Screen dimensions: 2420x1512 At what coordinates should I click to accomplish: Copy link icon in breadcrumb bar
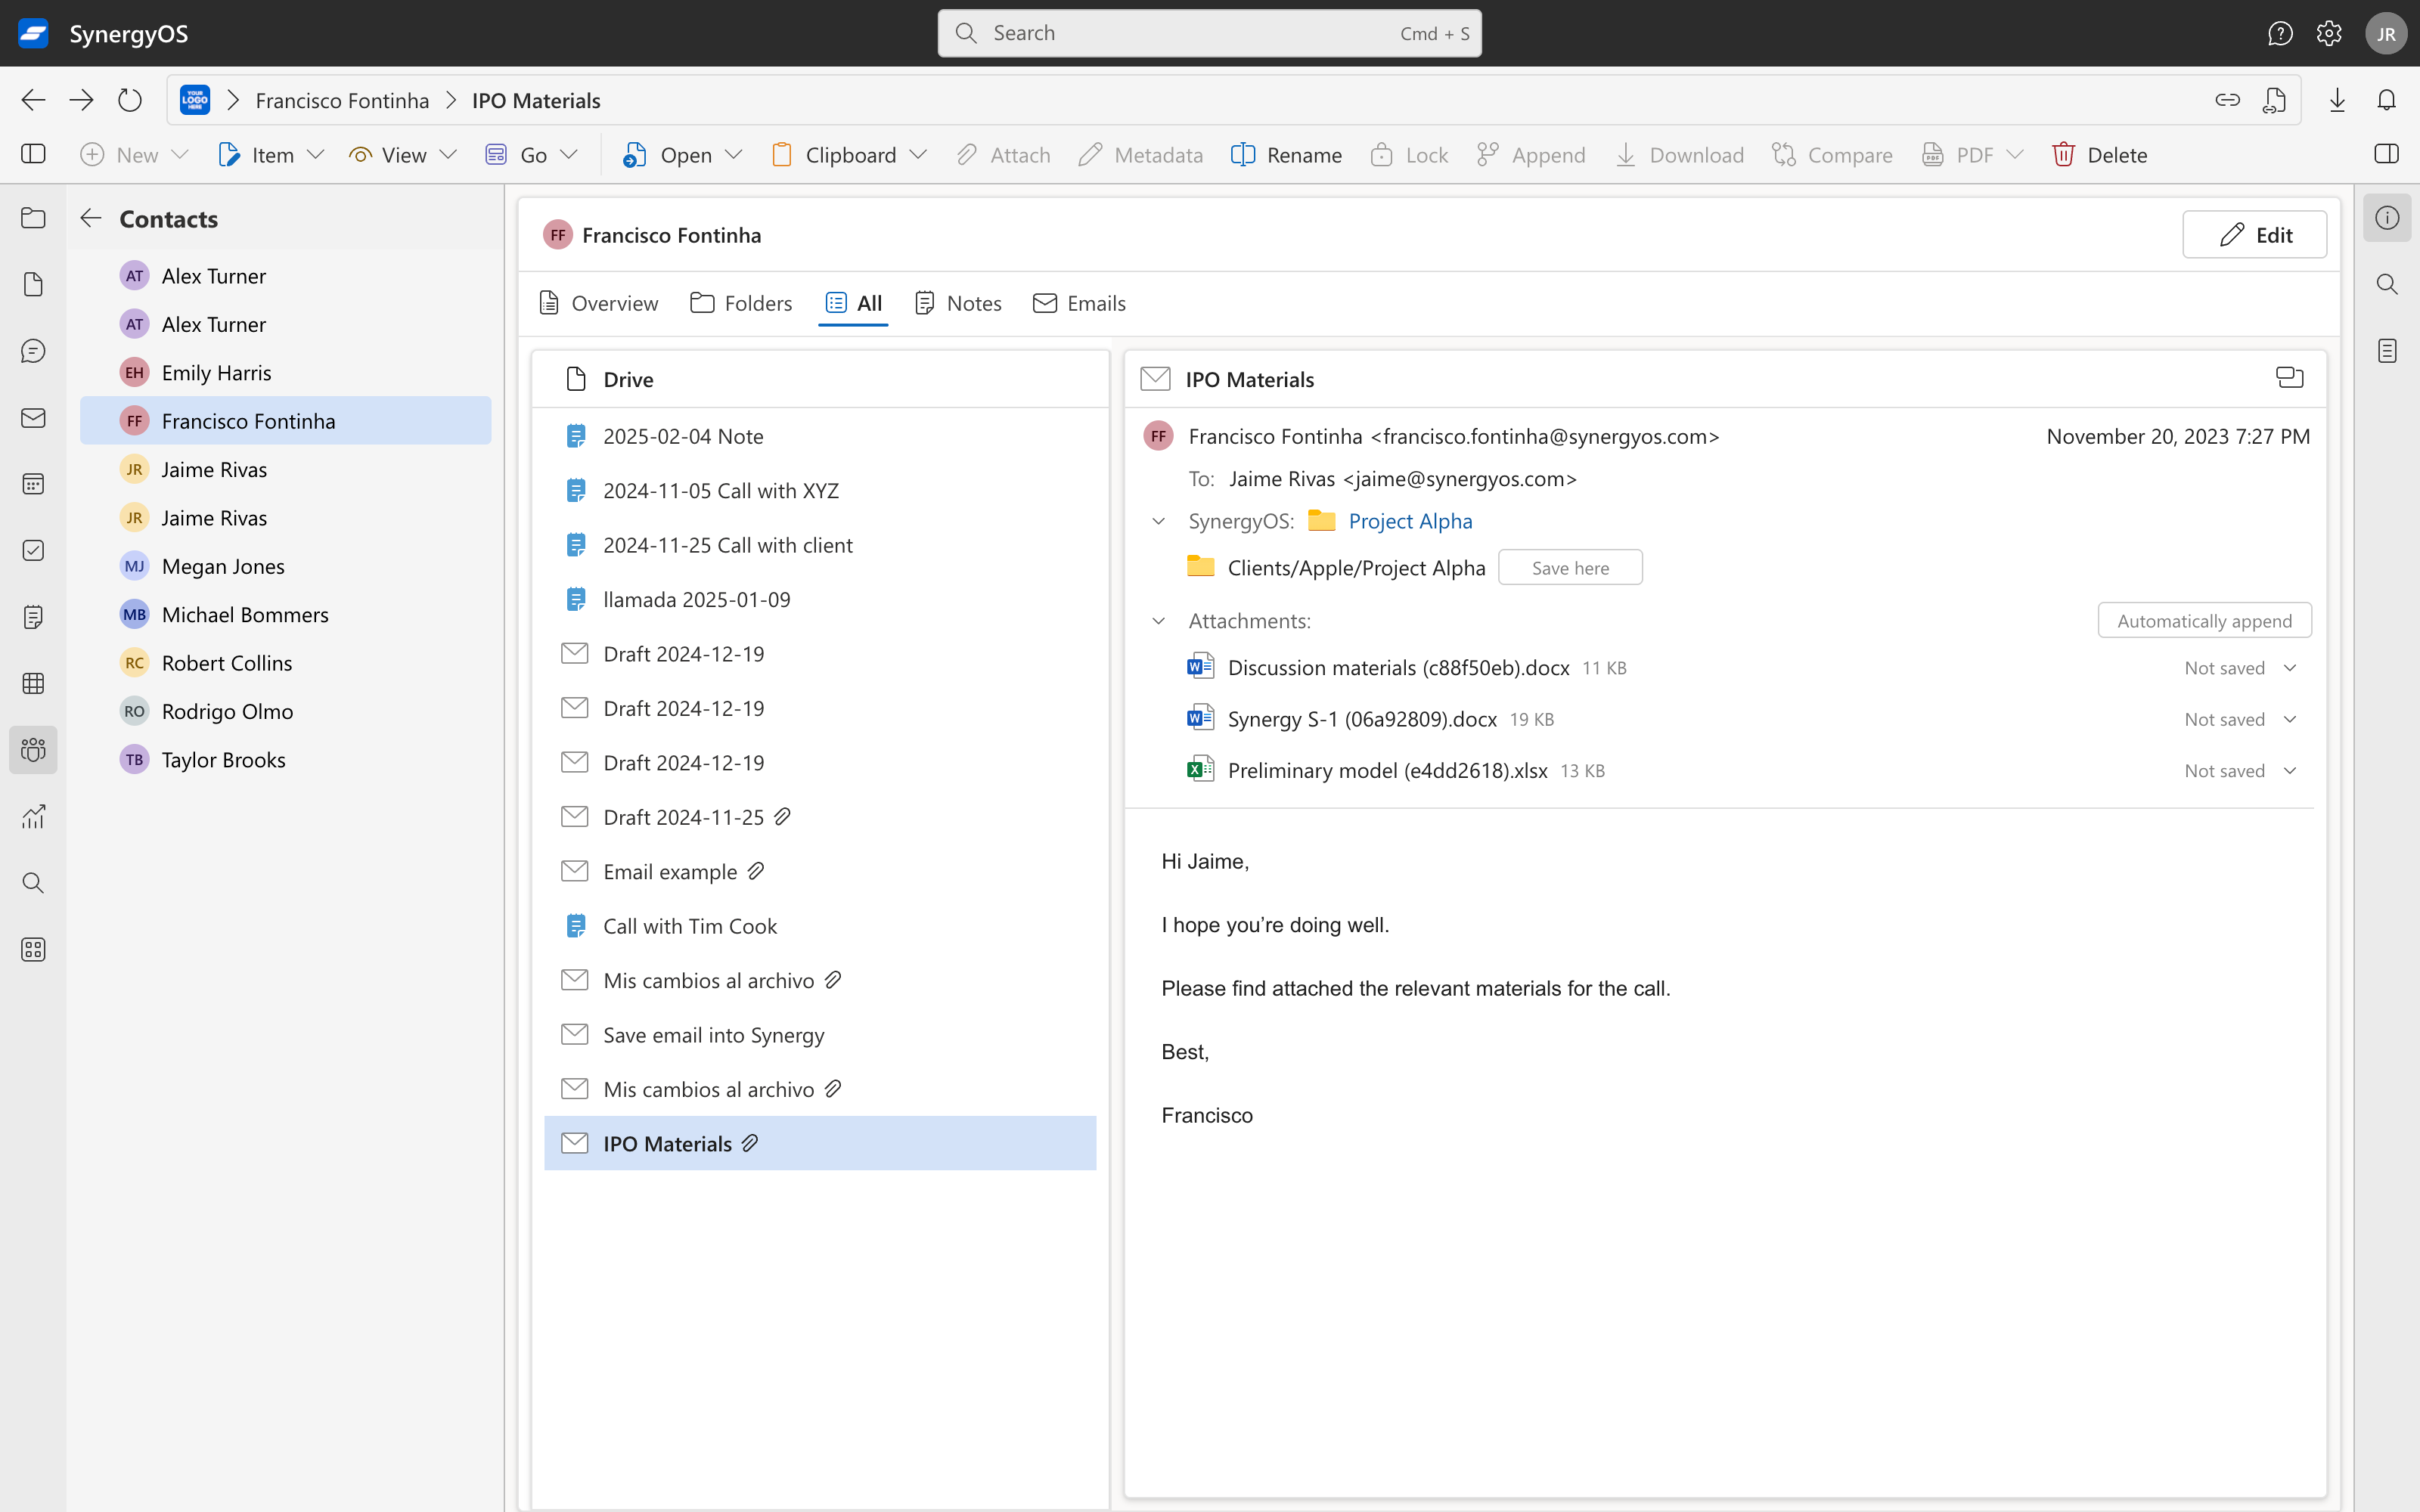click(2227, 100)
